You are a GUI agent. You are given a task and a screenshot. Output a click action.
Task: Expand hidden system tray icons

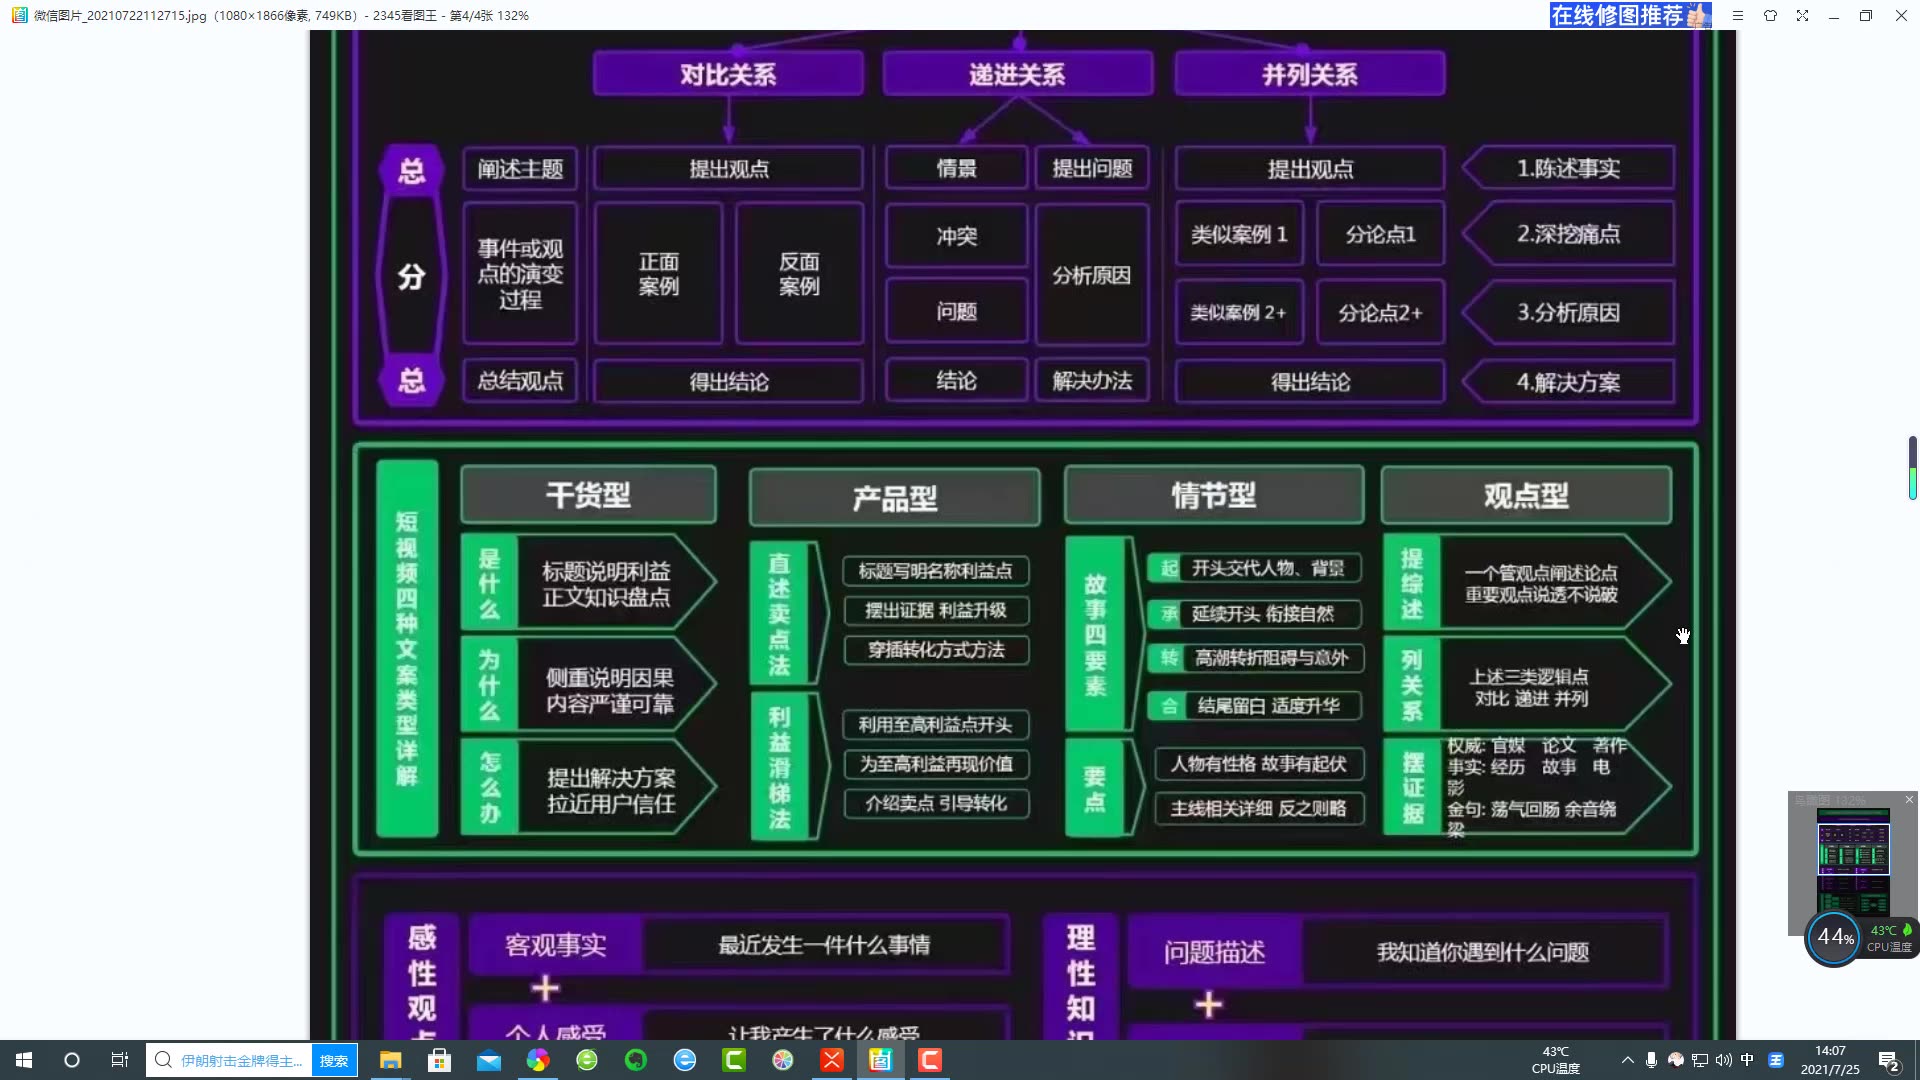click(x=1627, y=1060)
